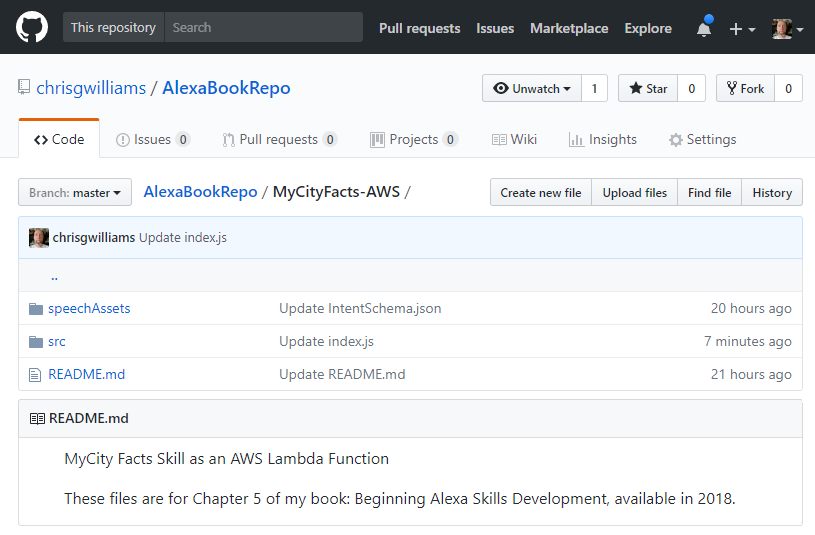This screenshot has height=535, width=815.
Task: Switch to the Insights tab
Action: pyautogui.click(x=602, y=139)
